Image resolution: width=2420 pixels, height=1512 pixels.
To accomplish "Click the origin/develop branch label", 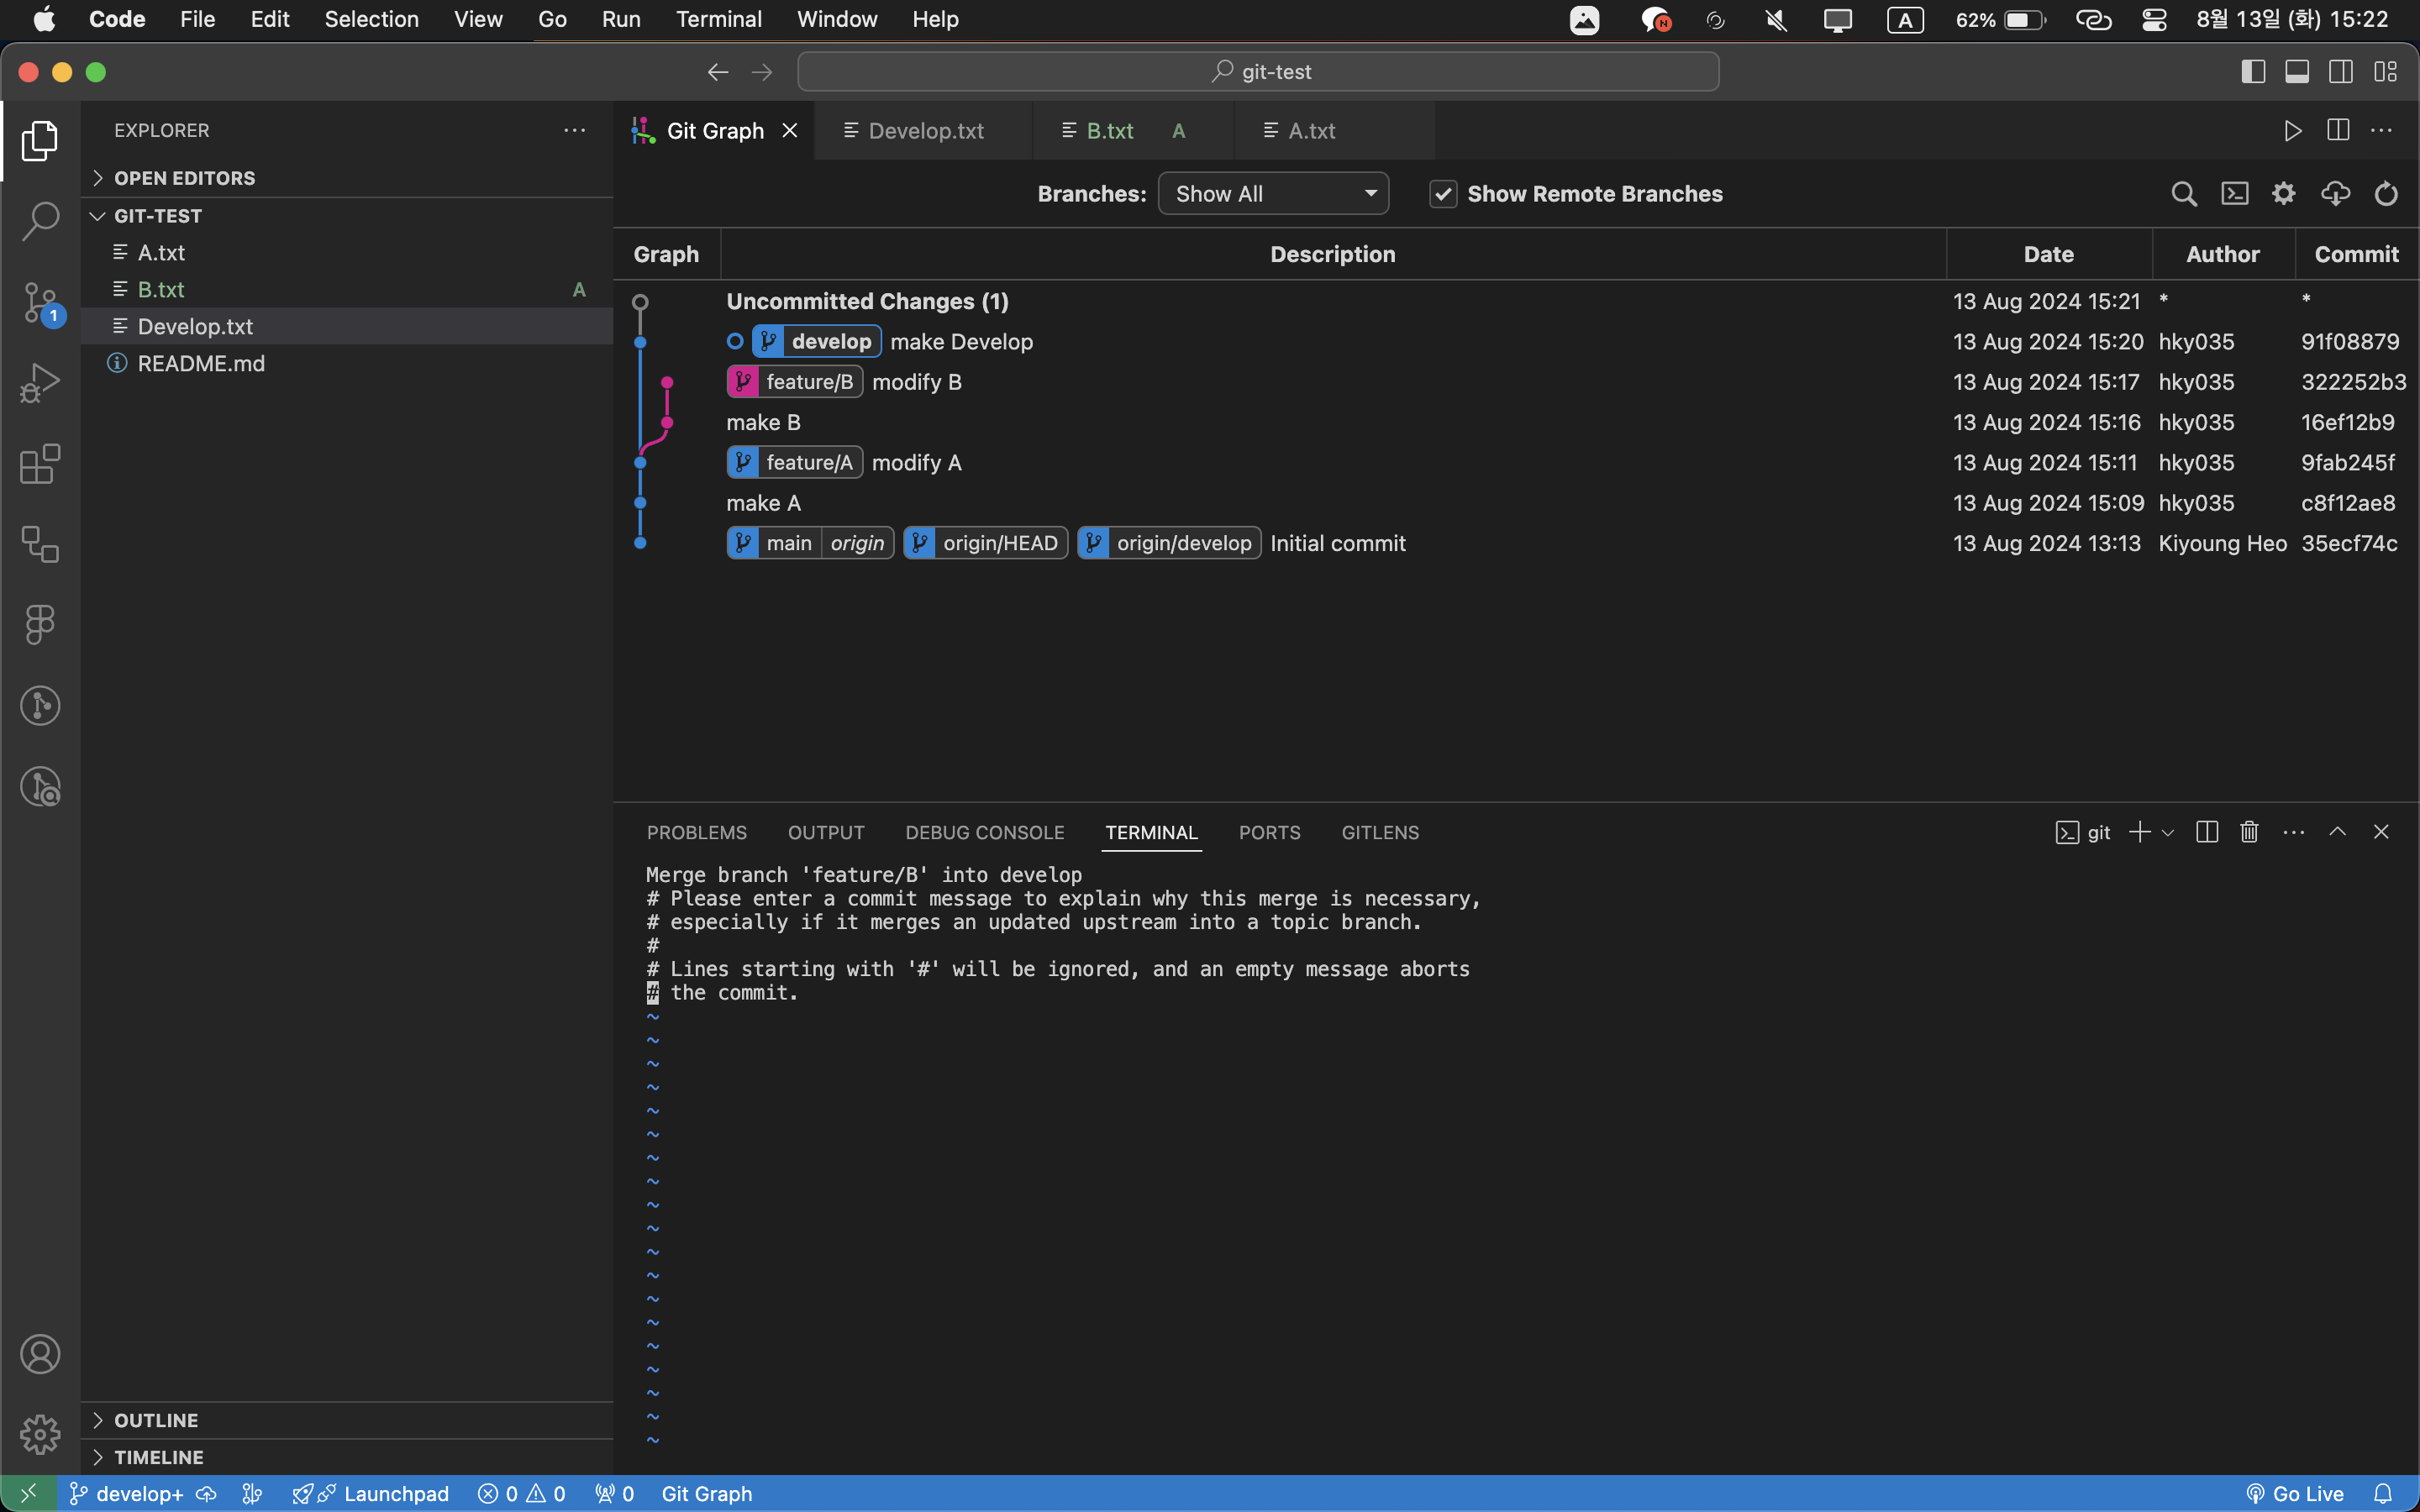I will 1169,543.
